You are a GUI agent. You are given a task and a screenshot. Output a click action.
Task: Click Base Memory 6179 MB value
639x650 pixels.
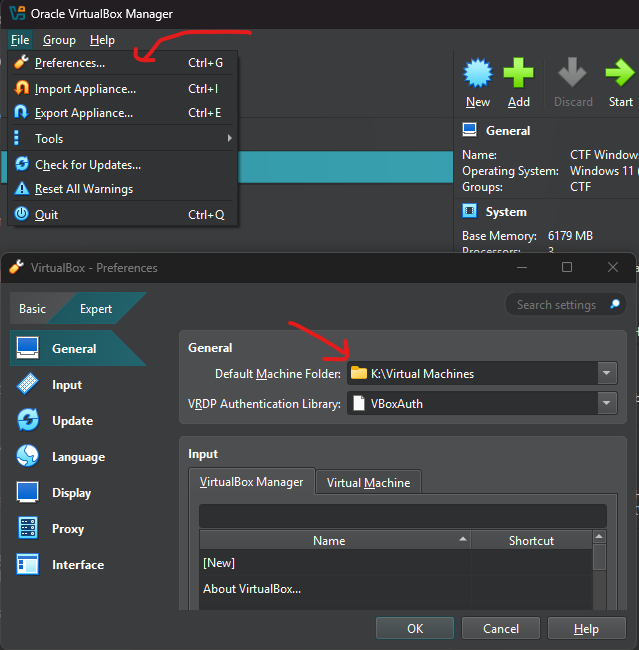click(x=570, y=235)
